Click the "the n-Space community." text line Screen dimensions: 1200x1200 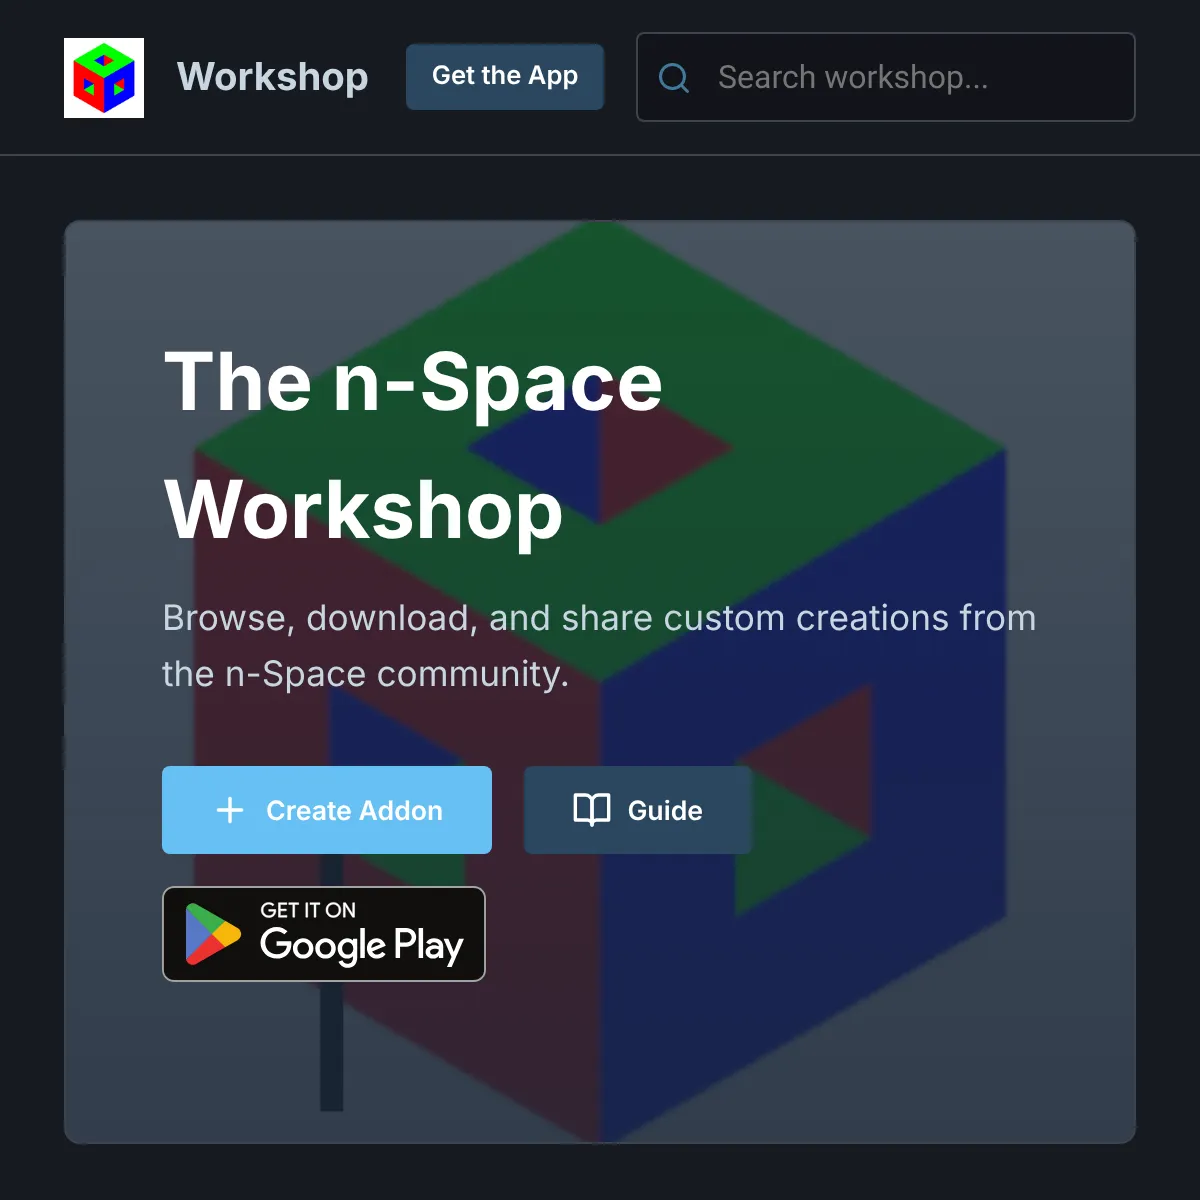(365, 674)
